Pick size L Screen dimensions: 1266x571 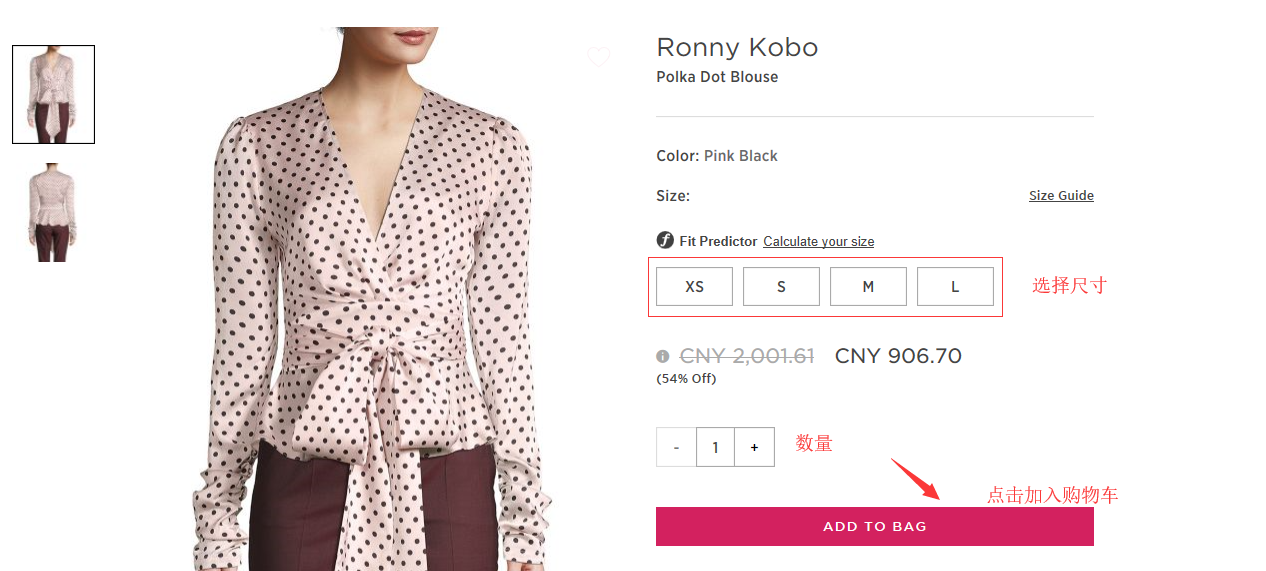click(x=955, y=286)
